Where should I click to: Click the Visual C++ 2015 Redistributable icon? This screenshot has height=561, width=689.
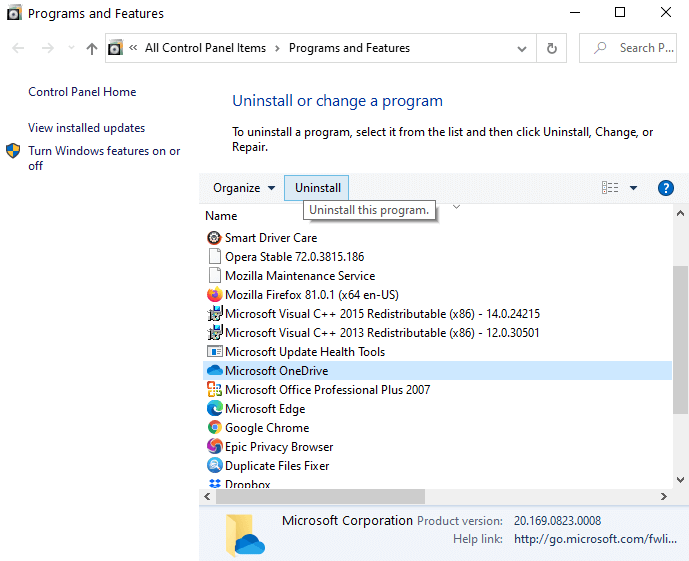[x=214, y=314]
